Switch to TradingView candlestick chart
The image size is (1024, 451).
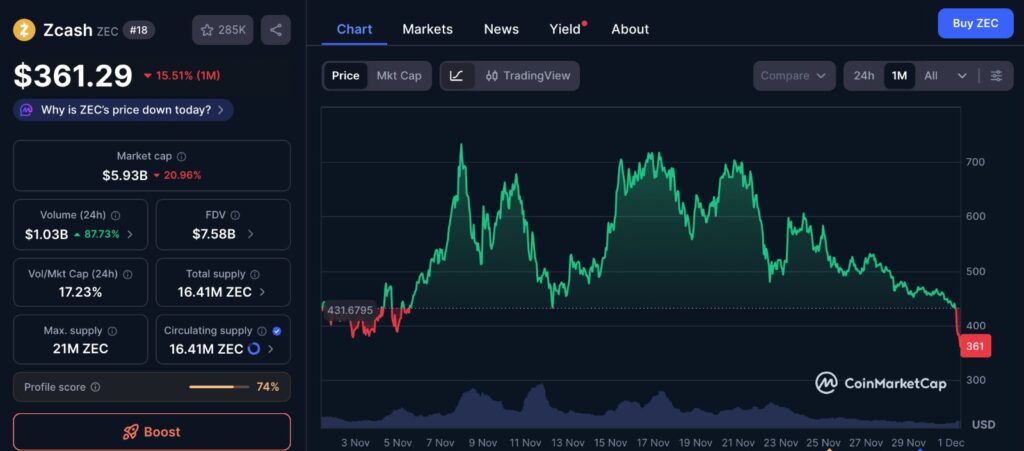[528, 76]
